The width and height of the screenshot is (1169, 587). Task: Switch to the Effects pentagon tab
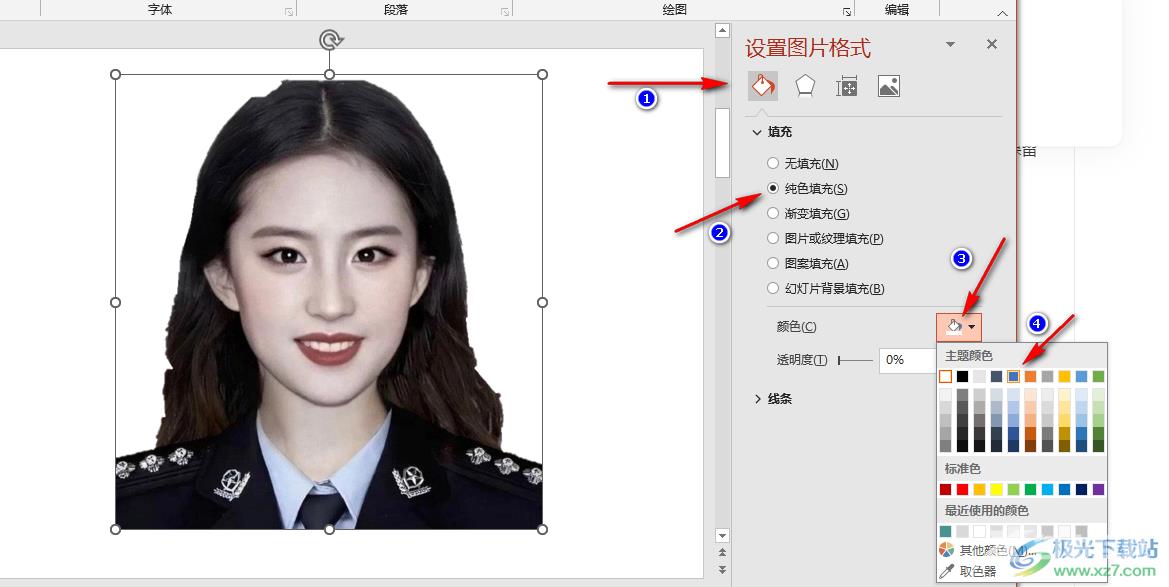pos(804,87)
